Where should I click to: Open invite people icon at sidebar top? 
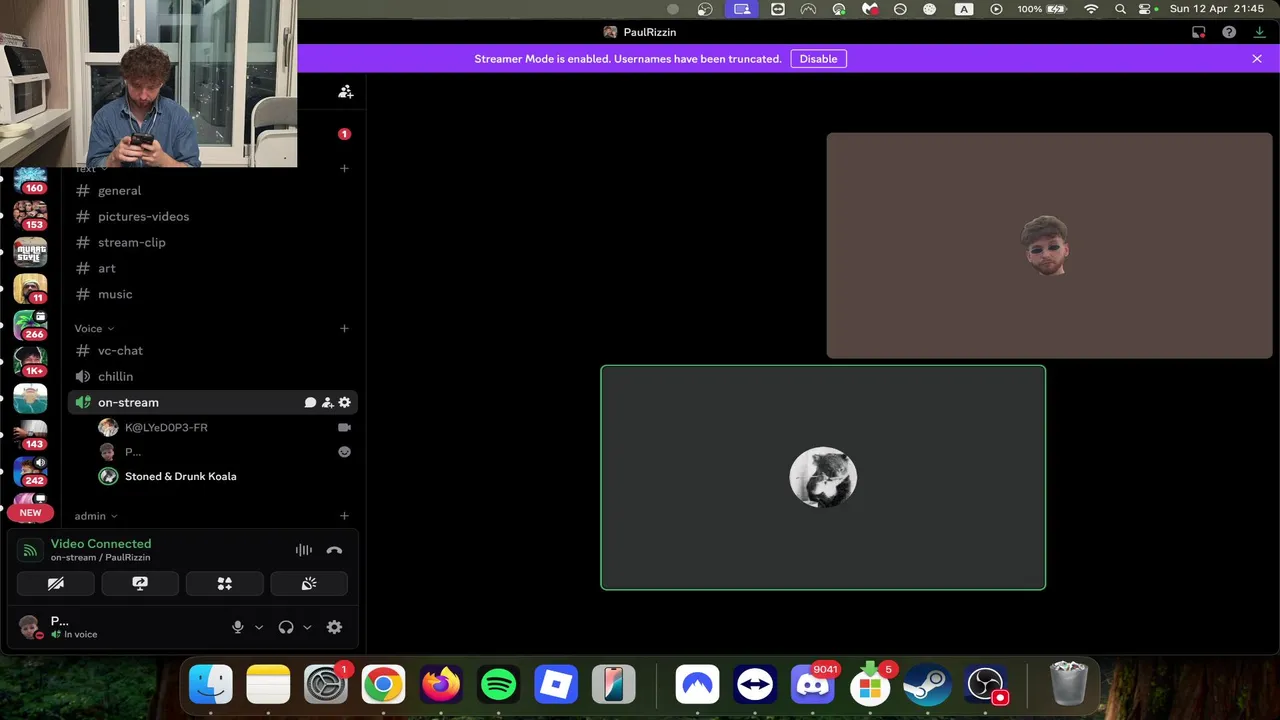(x=345, y=91)
